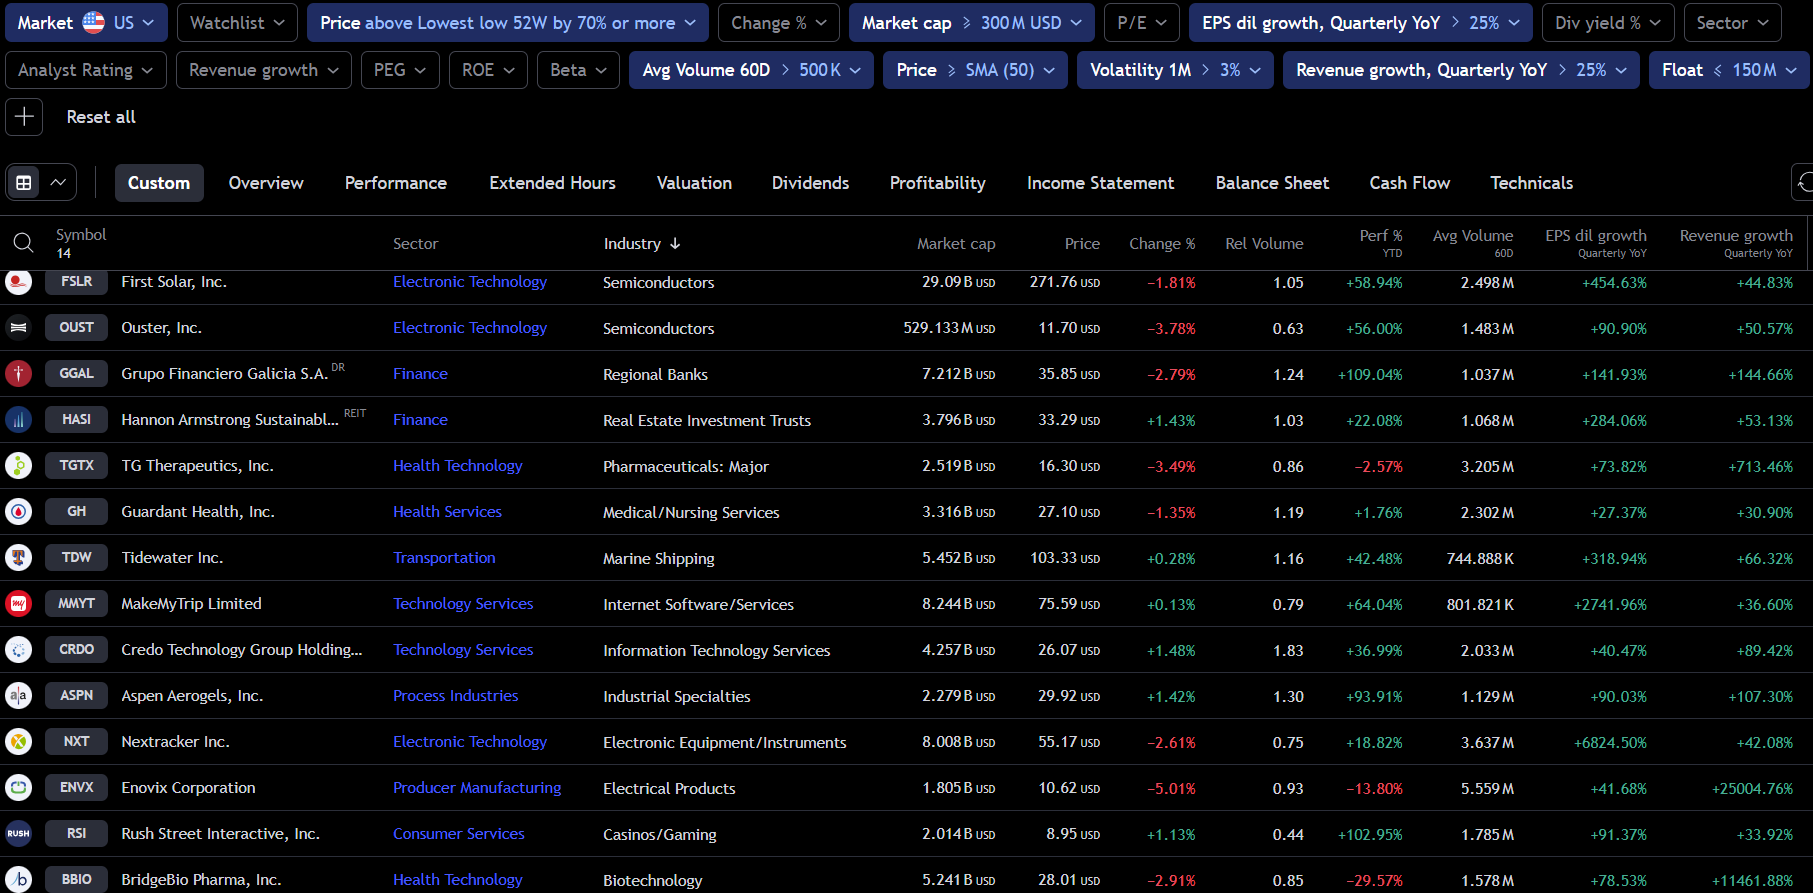Expand the layout chevron next to table icon

click(59, 183)
